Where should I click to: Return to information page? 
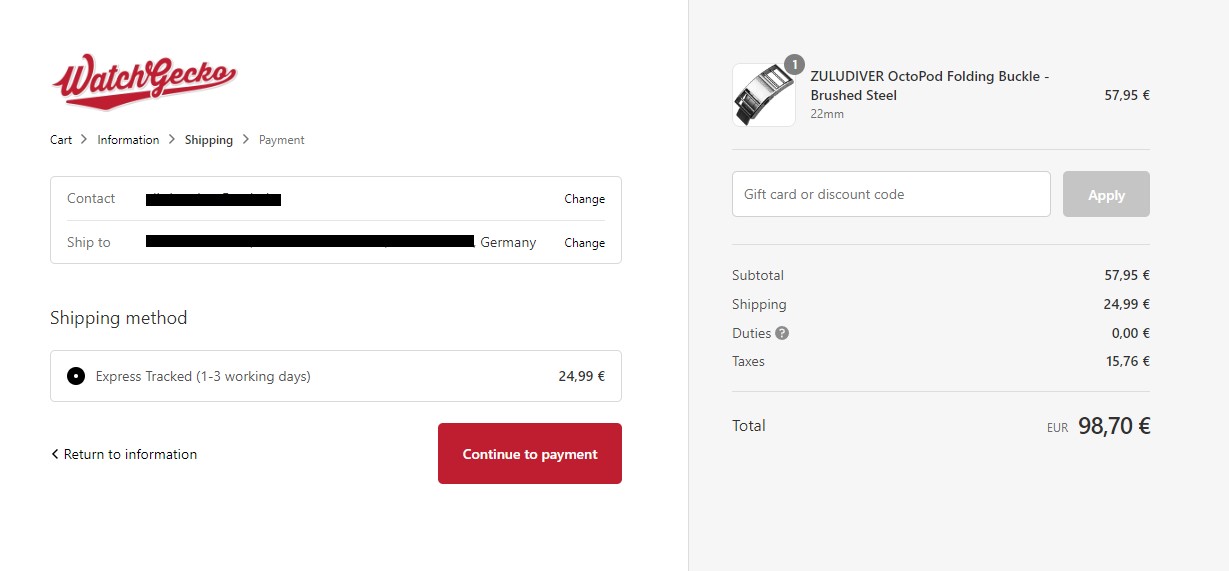[x=124, y=454]
